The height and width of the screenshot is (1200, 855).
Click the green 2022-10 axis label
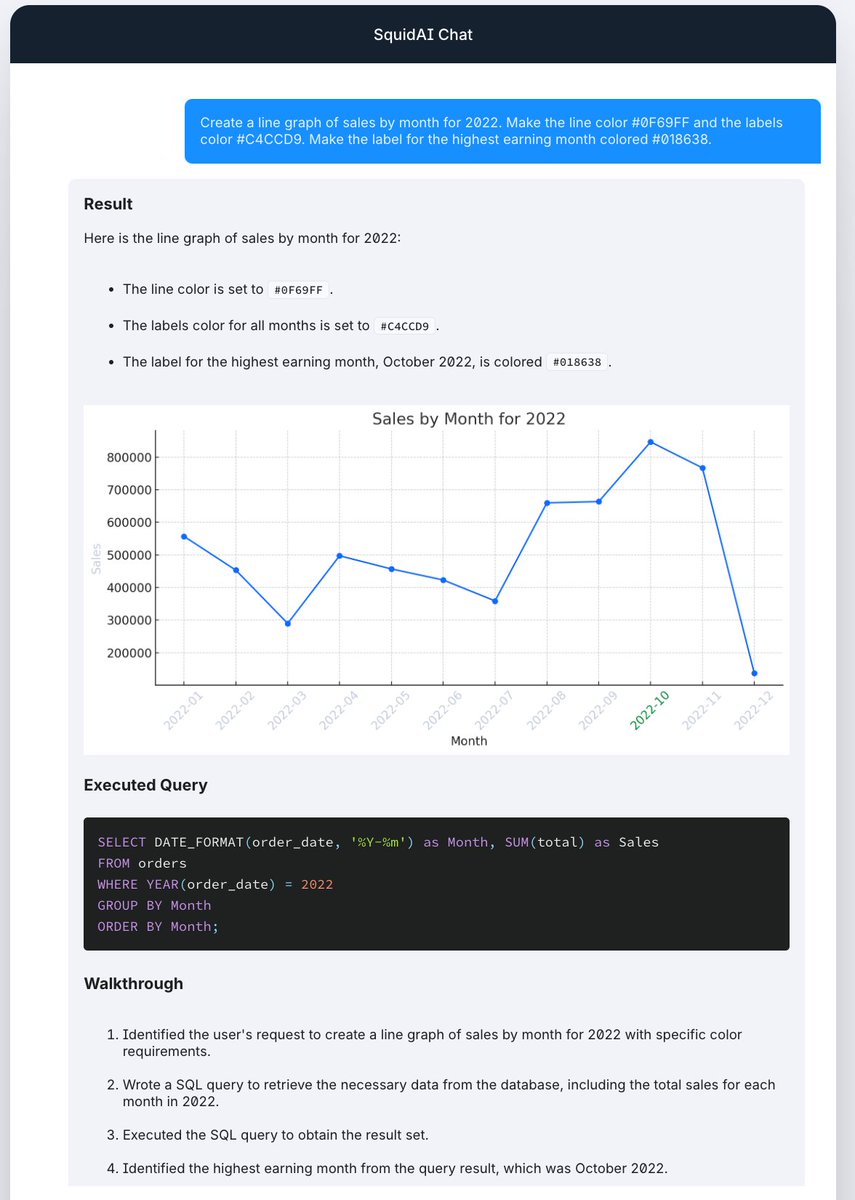coord(651,709)
